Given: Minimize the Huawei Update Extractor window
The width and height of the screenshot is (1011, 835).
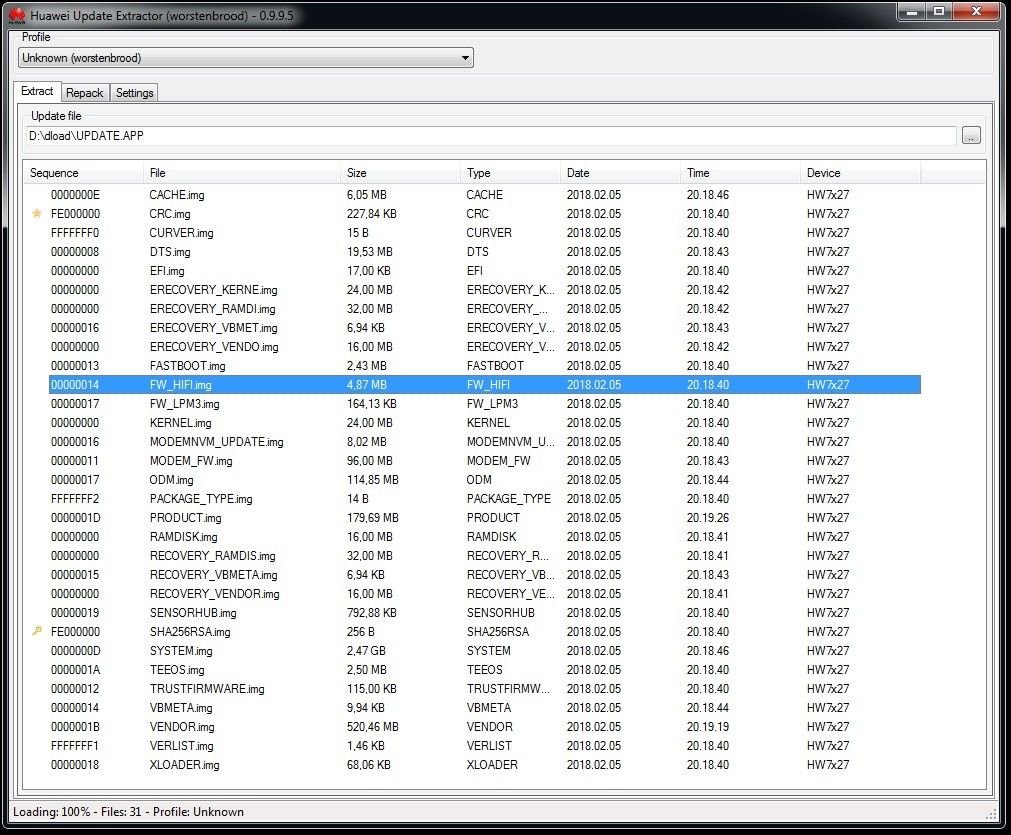Looking at the screenshot, I should (x=912, y=12).
